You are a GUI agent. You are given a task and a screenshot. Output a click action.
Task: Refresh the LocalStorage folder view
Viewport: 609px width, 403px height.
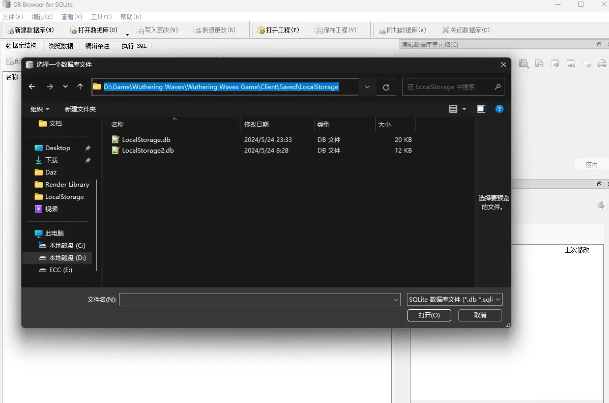pyautogui.click(x=386, y=87)
